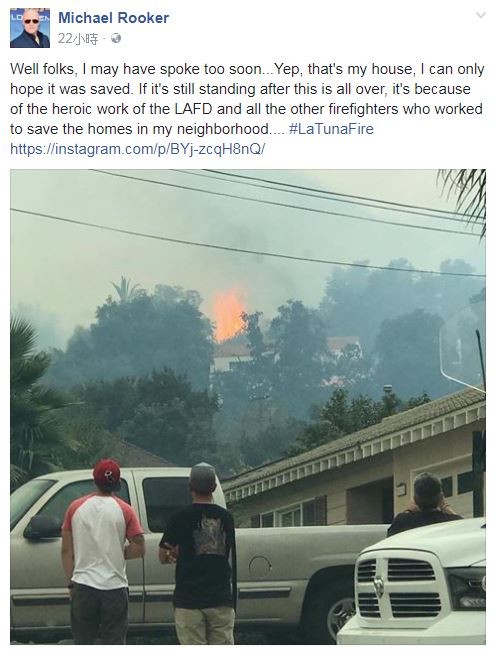
Task: Expand the post options chevron
Action: click(x=481, y=15)
